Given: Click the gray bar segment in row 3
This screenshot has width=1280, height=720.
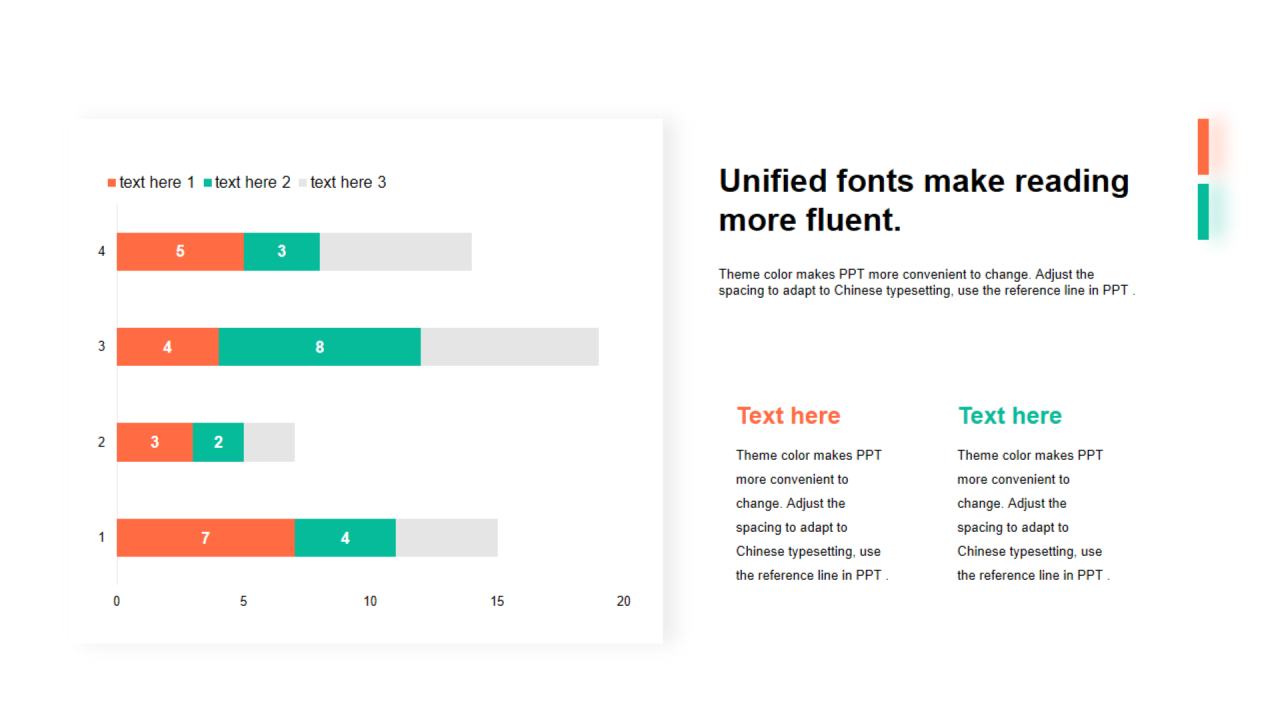Looking at the screenshot, I should click(509, 347).
